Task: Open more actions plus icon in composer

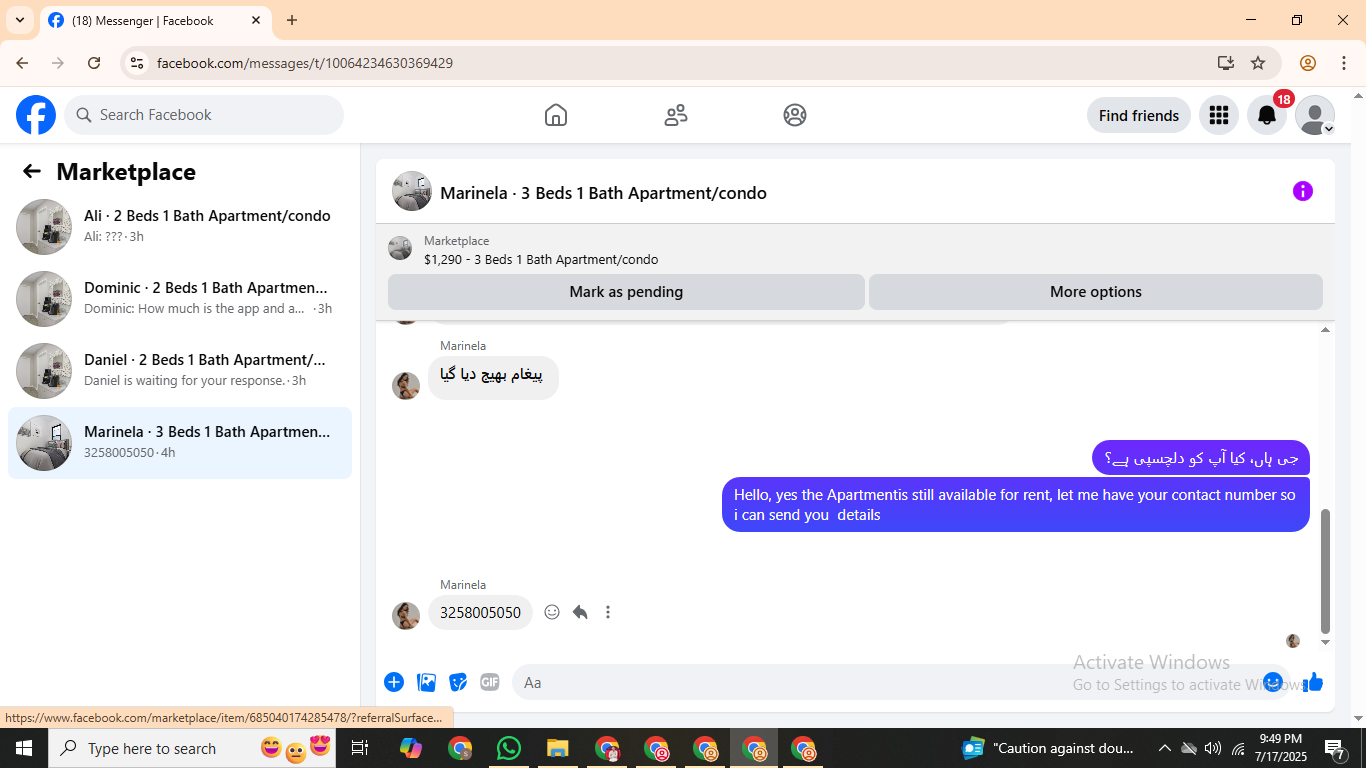Action: pyautogui.click(x=394, y=682)
